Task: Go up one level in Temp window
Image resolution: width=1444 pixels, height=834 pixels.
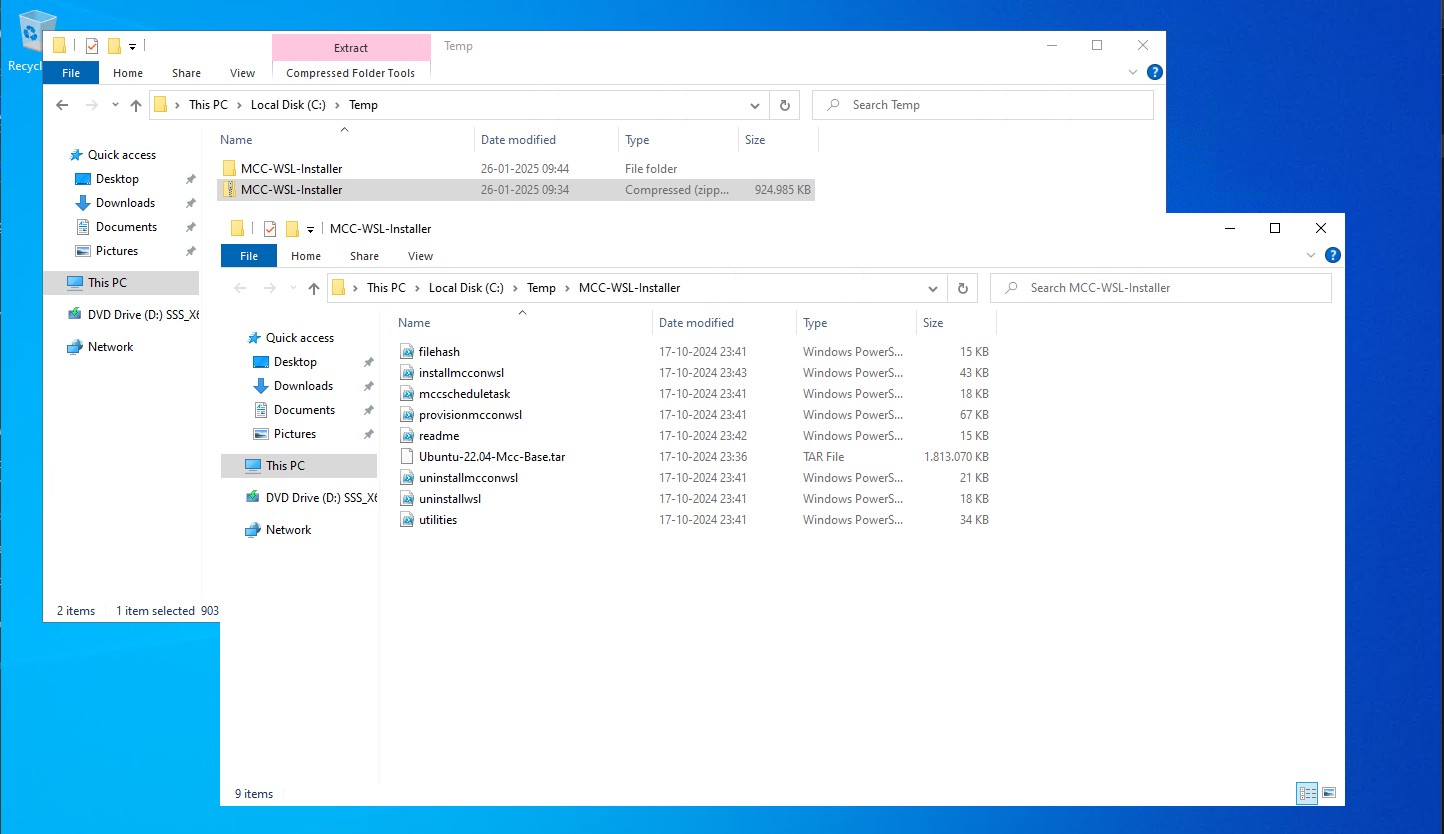Action: click(x=136, y=105)
